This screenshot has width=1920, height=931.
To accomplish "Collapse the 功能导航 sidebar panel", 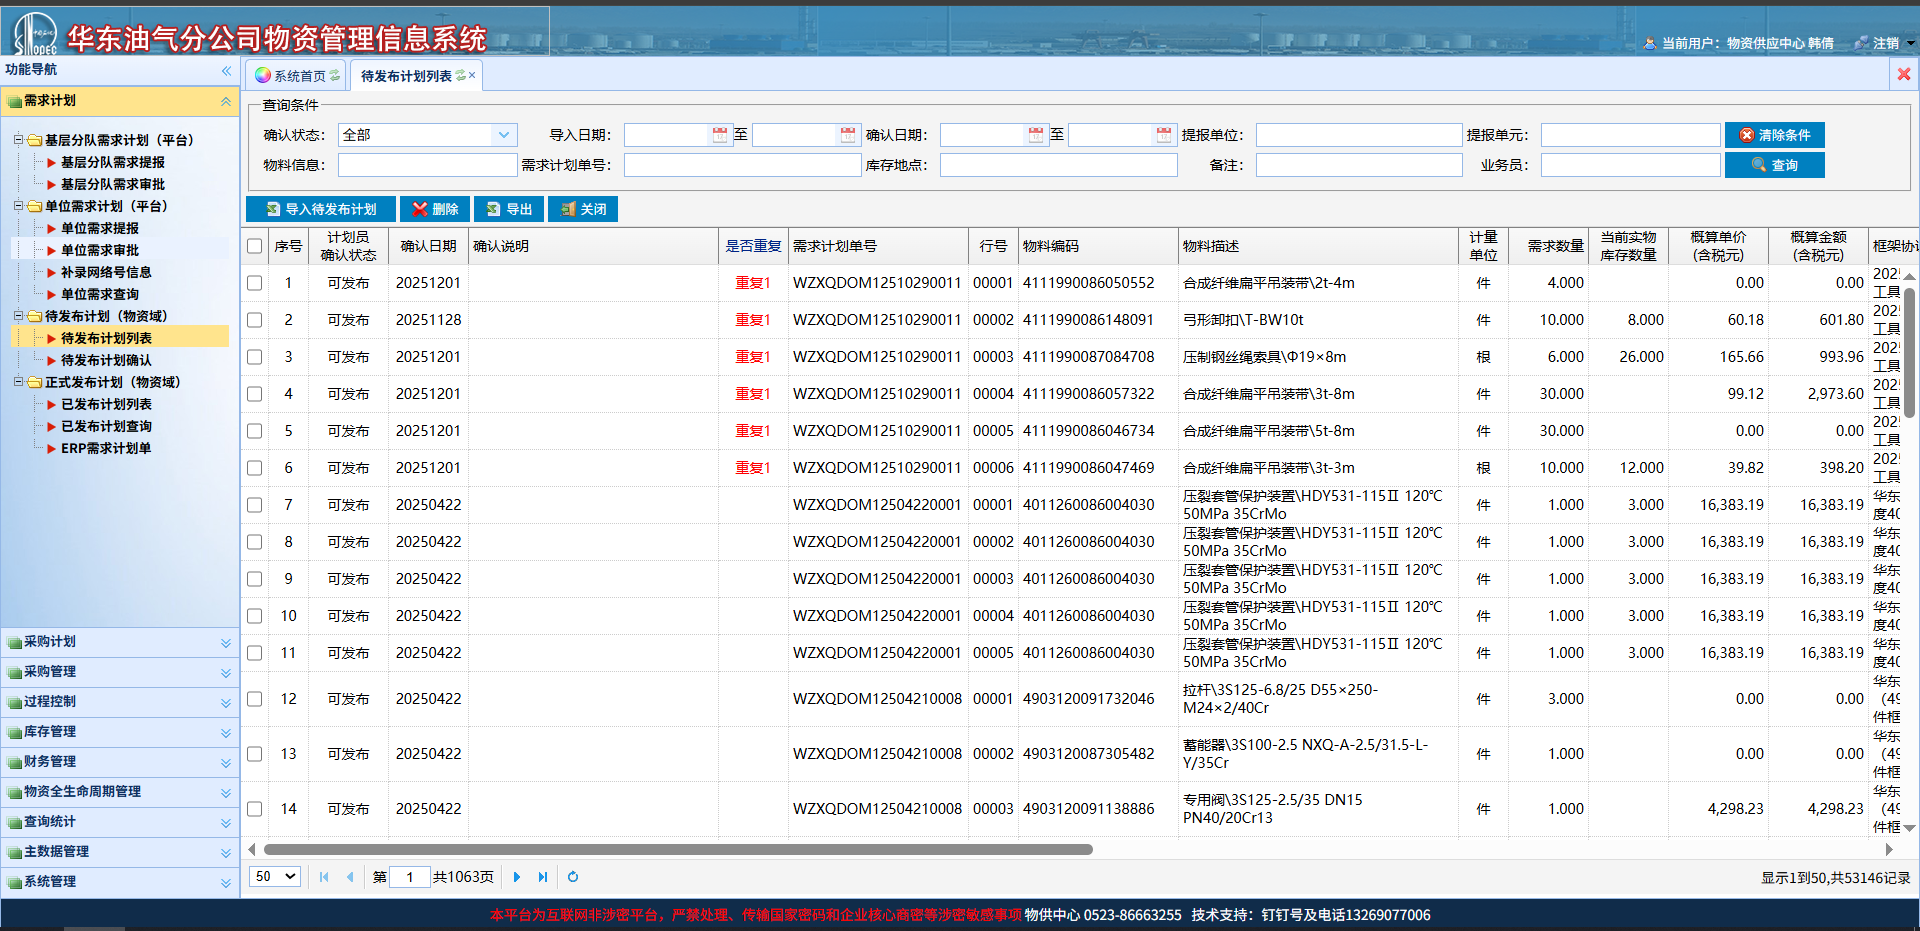I will pyautogui.click(x=226, y=70).
